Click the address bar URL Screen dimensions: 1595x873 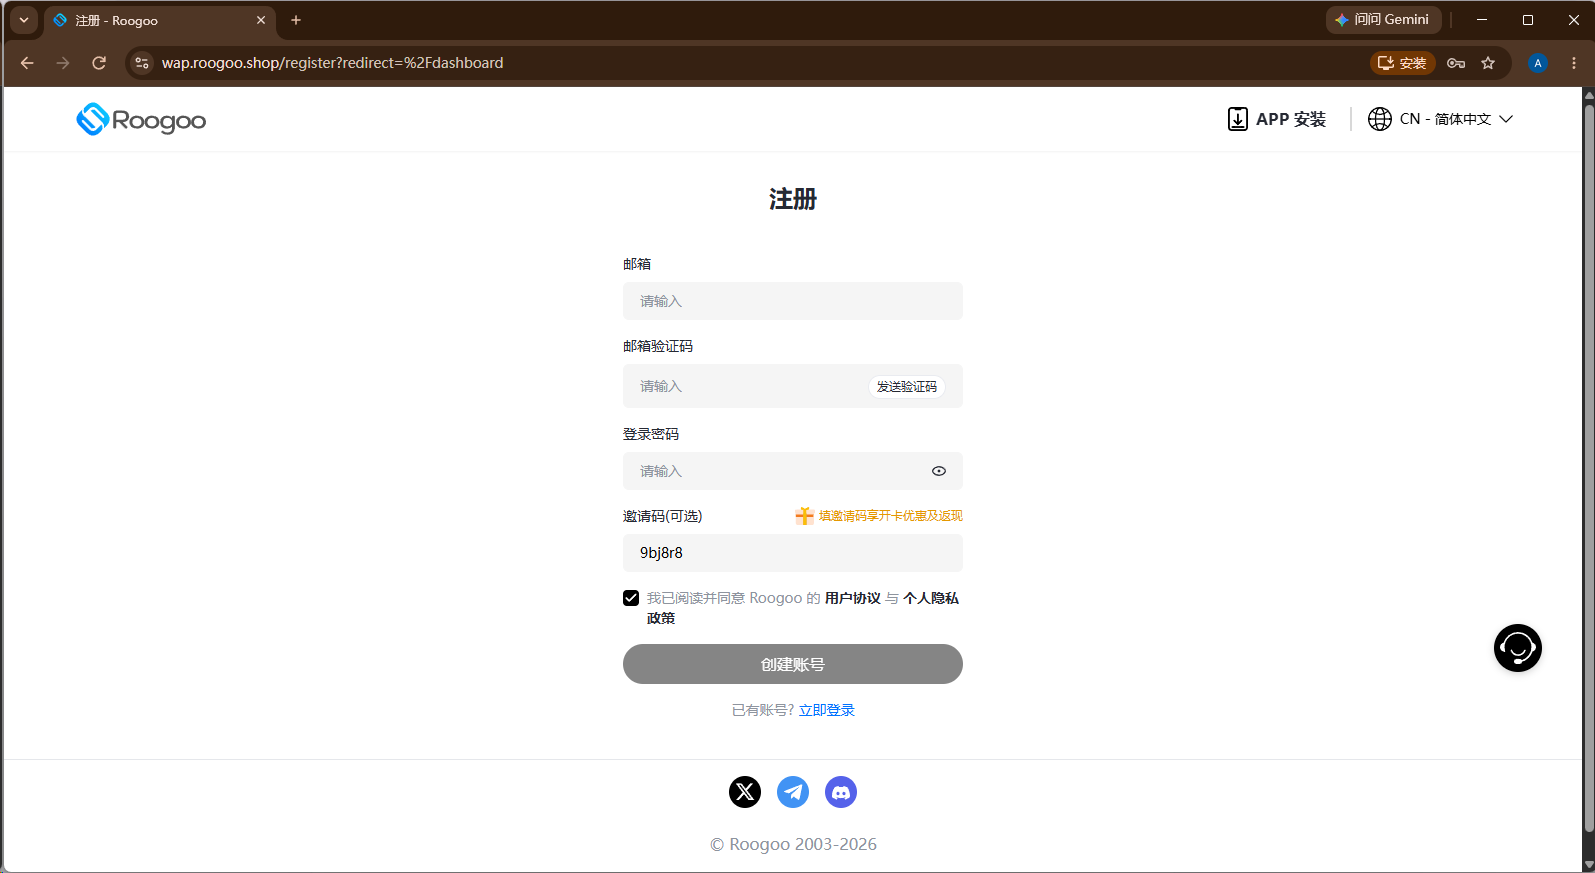pyautogui.click(x=333, y=63)
